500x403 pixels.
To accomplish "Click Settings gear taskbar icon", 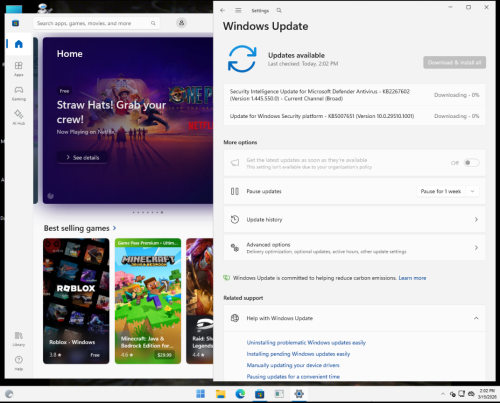I will click(x=299, y=394).
